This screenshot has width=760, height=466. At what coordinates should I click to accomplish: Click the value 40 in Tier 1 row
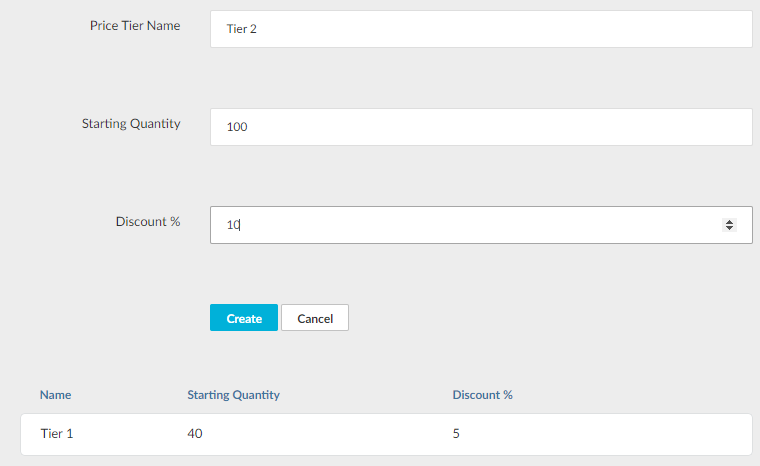coord(195,434)
